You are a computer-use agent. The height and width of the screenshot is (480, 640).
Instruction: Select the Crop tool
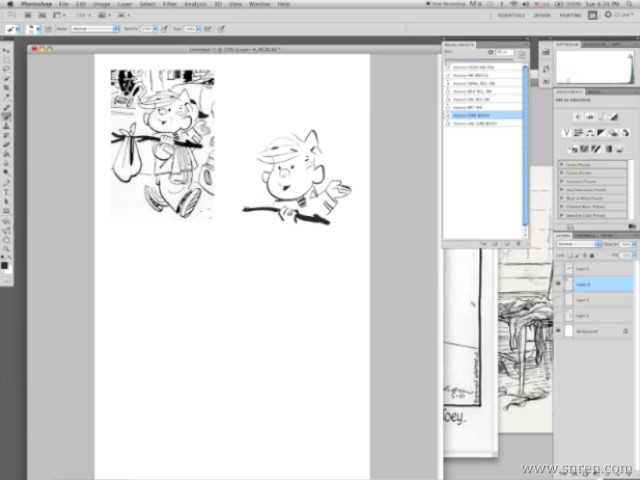(x=6, y=87)
